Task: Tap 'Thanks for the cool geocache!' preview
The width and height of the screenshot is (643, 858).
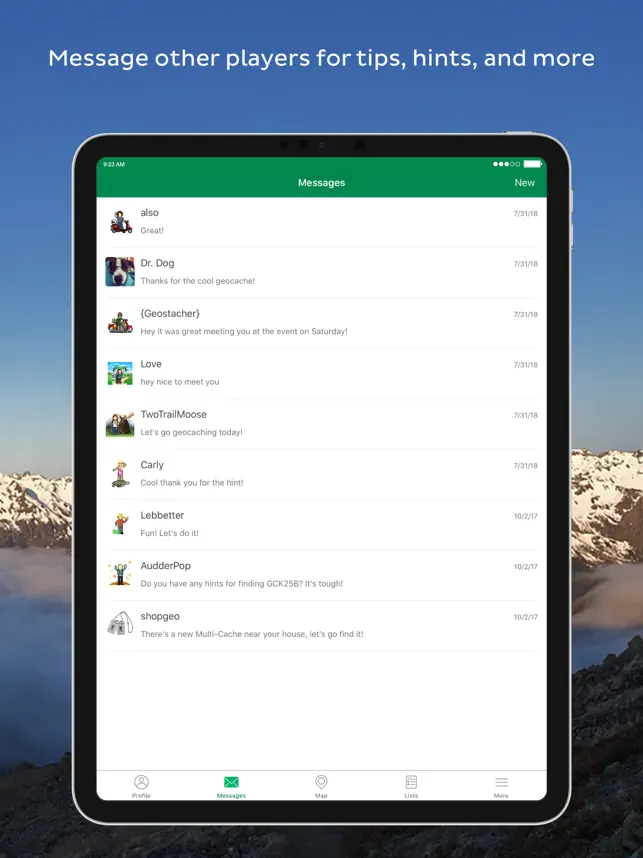Action: click(198, 281)
